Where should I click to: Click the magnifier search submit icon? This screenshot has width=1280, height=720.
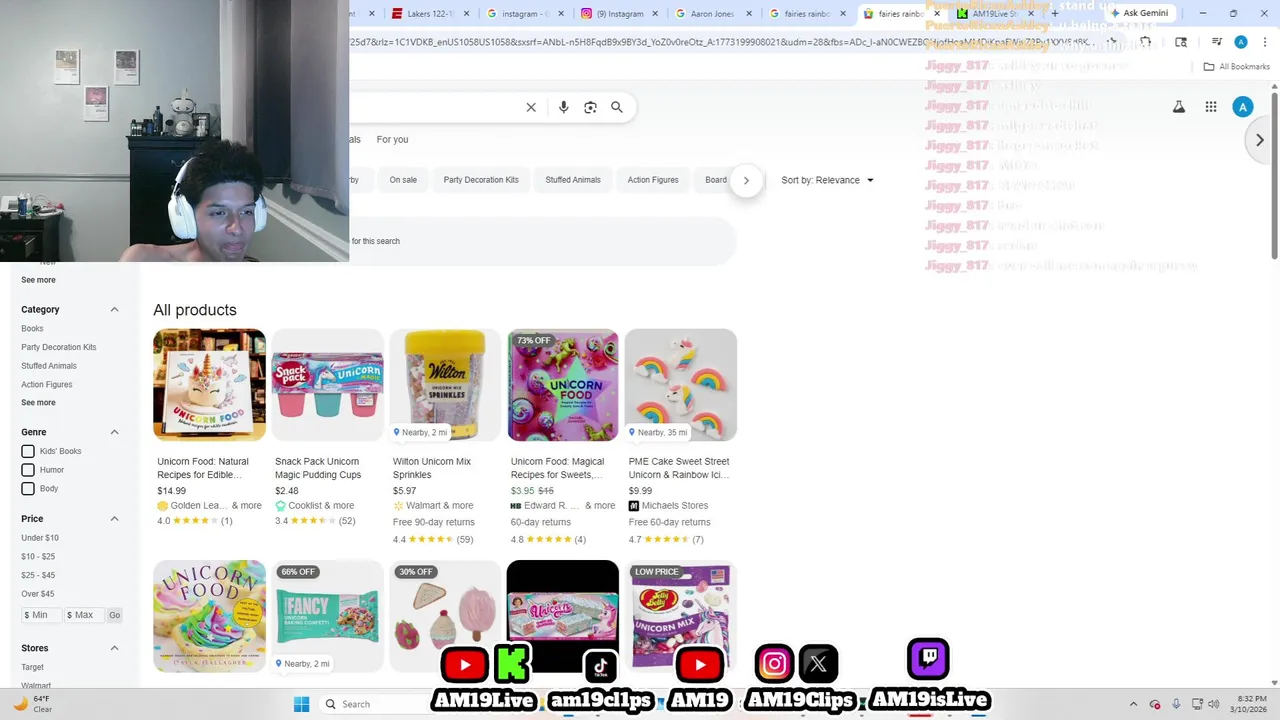(617, 107)
